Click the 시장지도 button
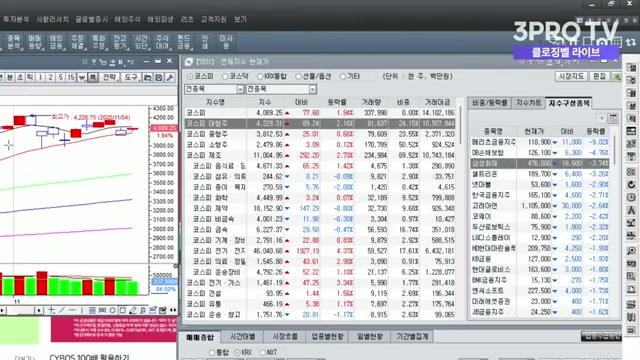This screenshot has width=640, height=360. pyautogui.click(x=571, y=76)
